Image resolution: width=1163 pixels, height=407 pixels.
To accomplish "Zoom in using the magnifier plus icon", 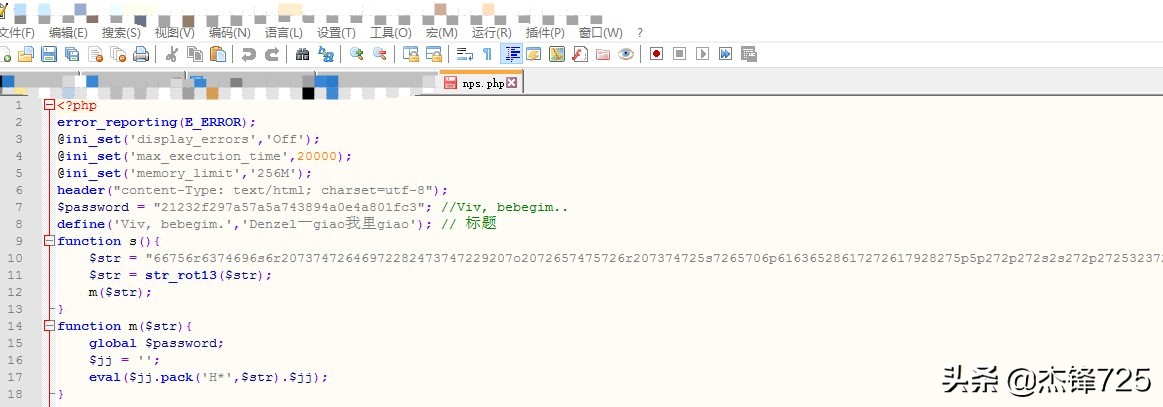I will coord(357,53).
